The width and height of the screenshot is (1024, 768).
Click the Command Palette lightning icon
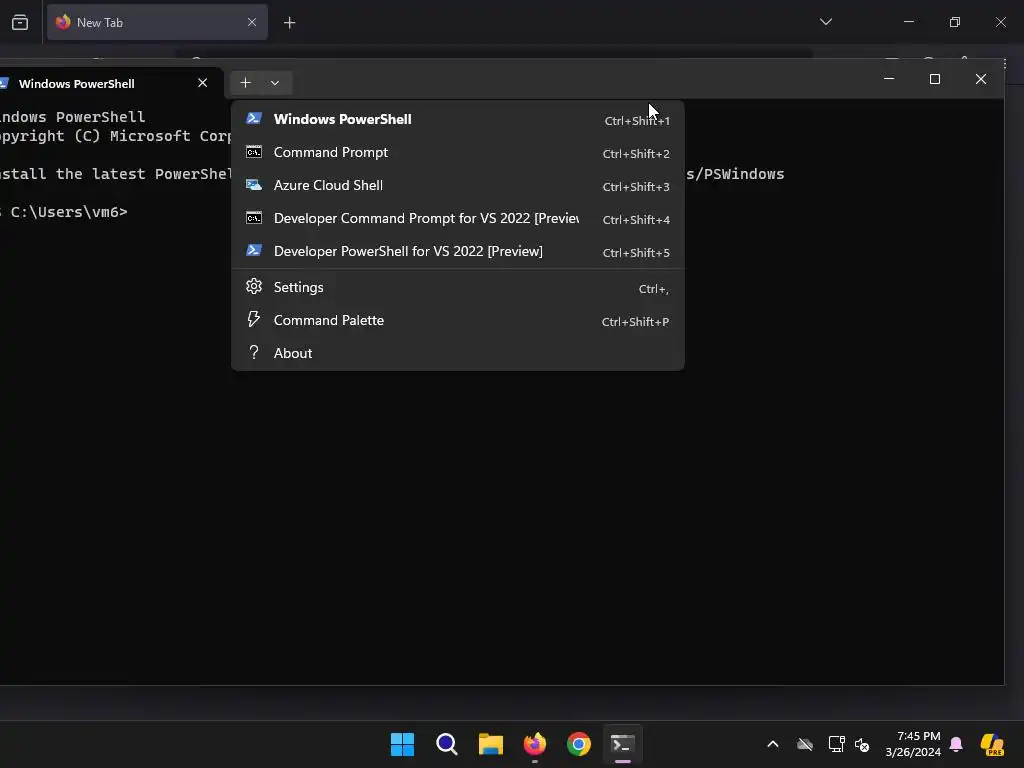[254, 319]
